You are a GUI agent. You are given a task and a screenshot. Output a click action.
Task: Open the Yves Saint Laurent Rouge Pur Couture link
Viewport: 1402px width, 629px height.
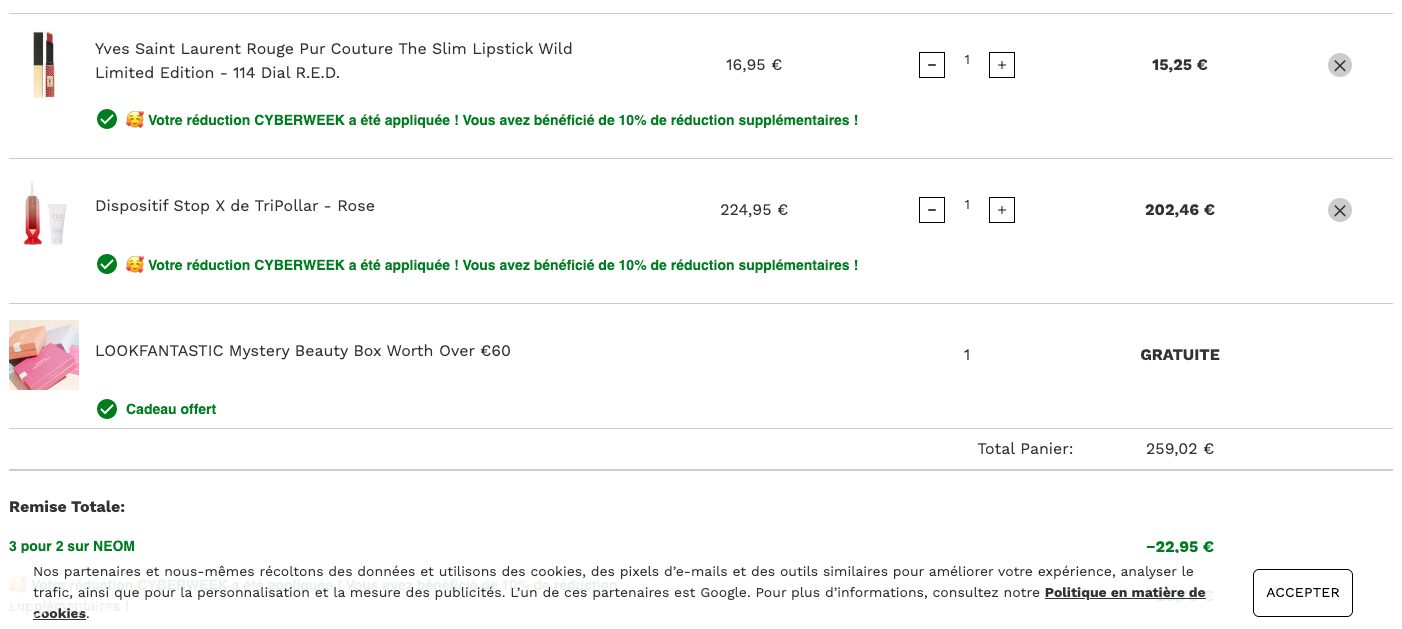[334, 61]
